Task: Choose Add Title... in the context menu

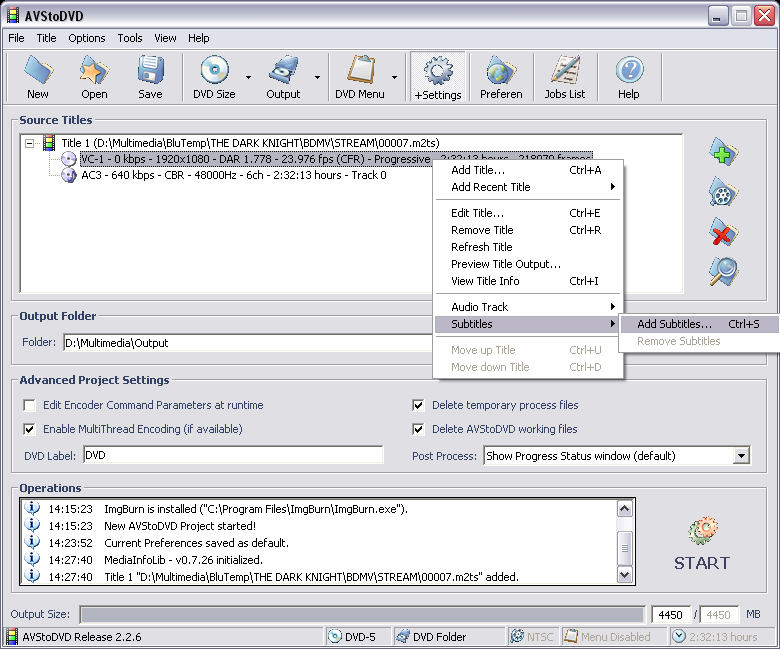Action: (528, 170)
